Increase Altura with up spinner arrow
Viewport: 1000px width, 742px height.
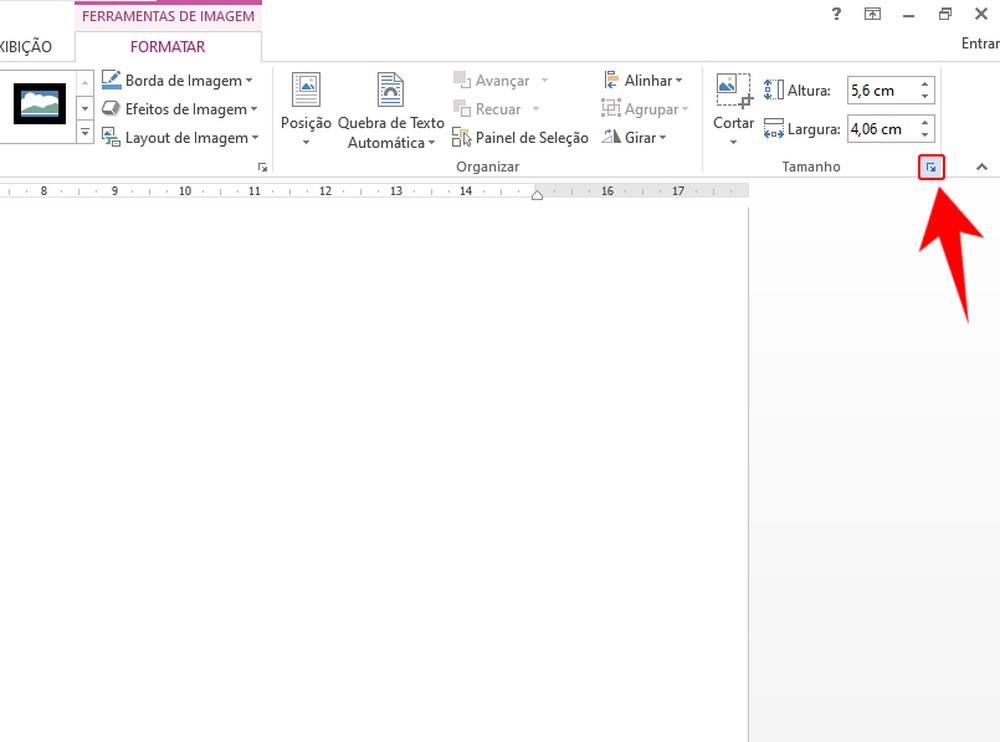(x=926, y=84)
